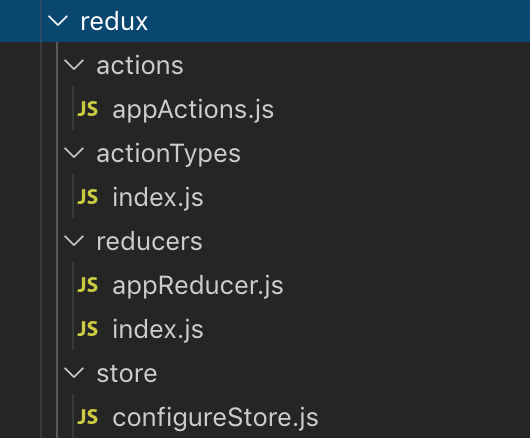
Task: Collapse the redux folder chevron
Action: point(58,21)
